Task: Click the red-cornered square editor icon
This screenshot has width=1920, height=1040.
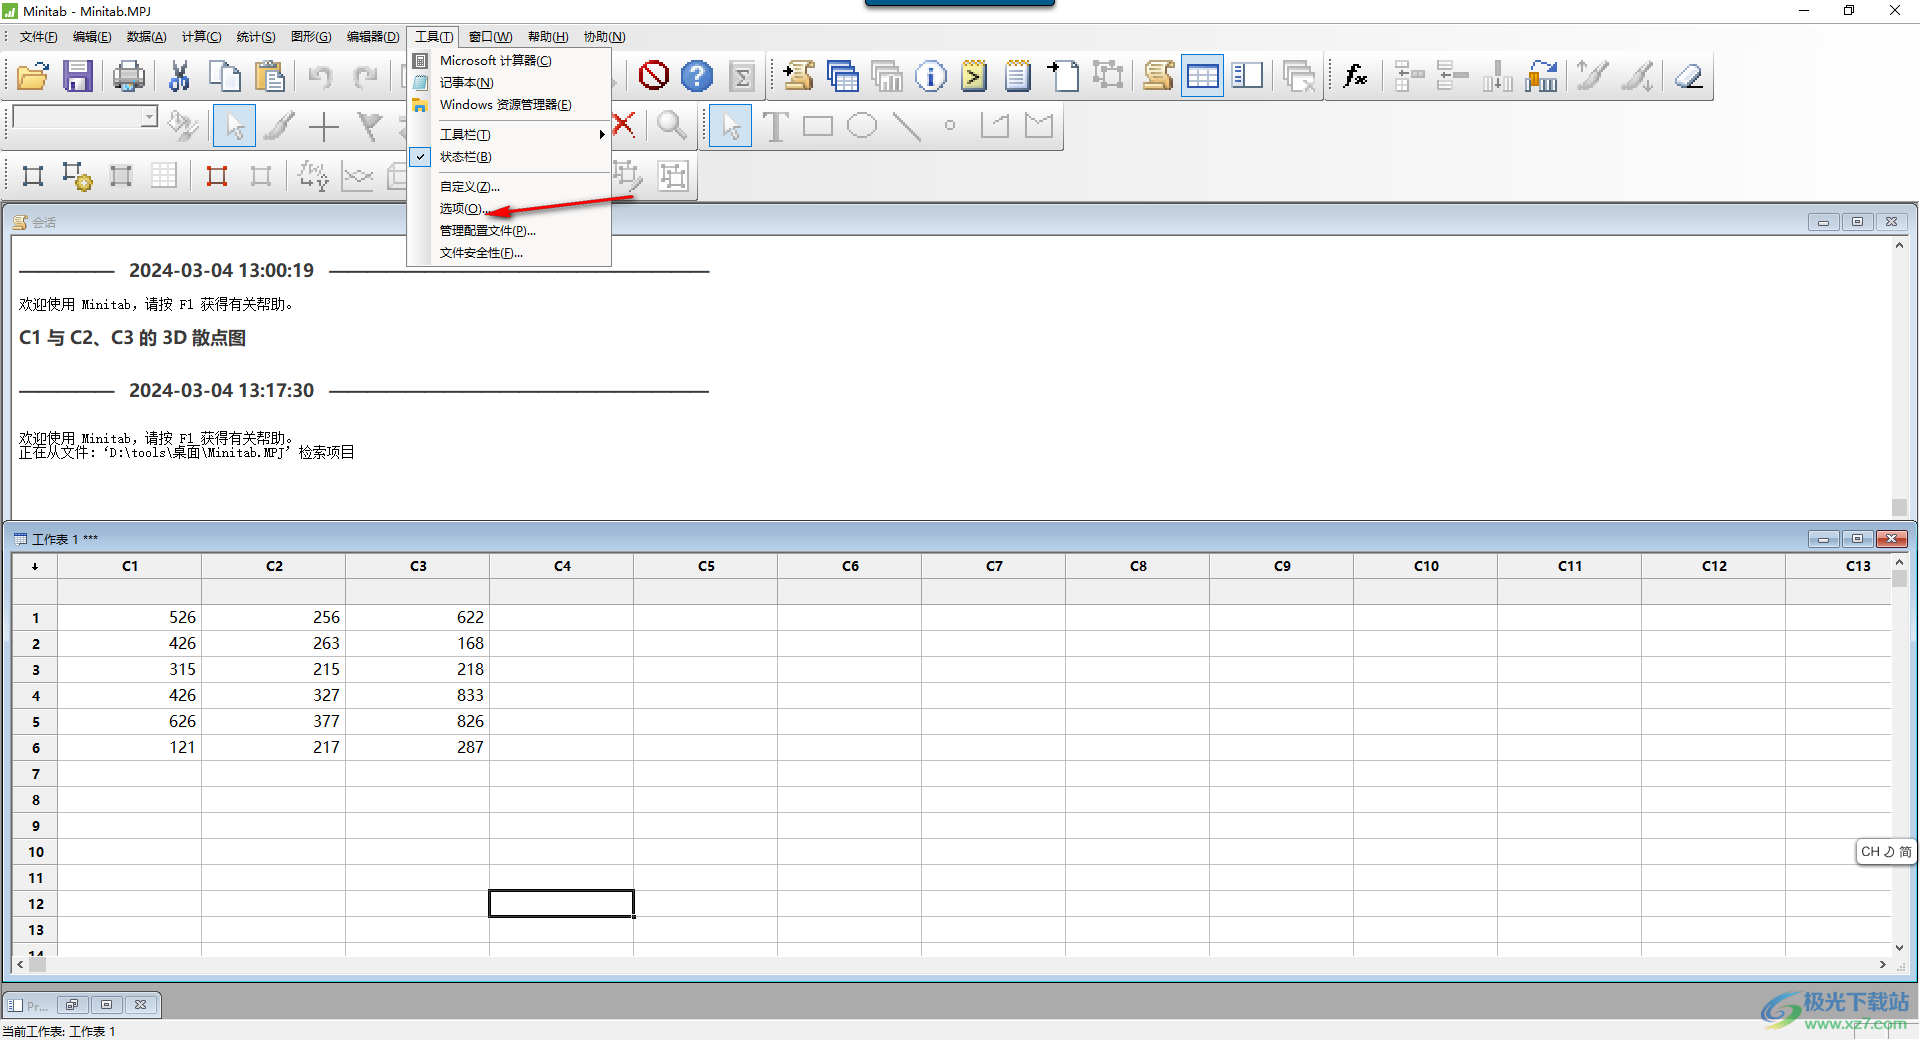Action: point(217,177)
